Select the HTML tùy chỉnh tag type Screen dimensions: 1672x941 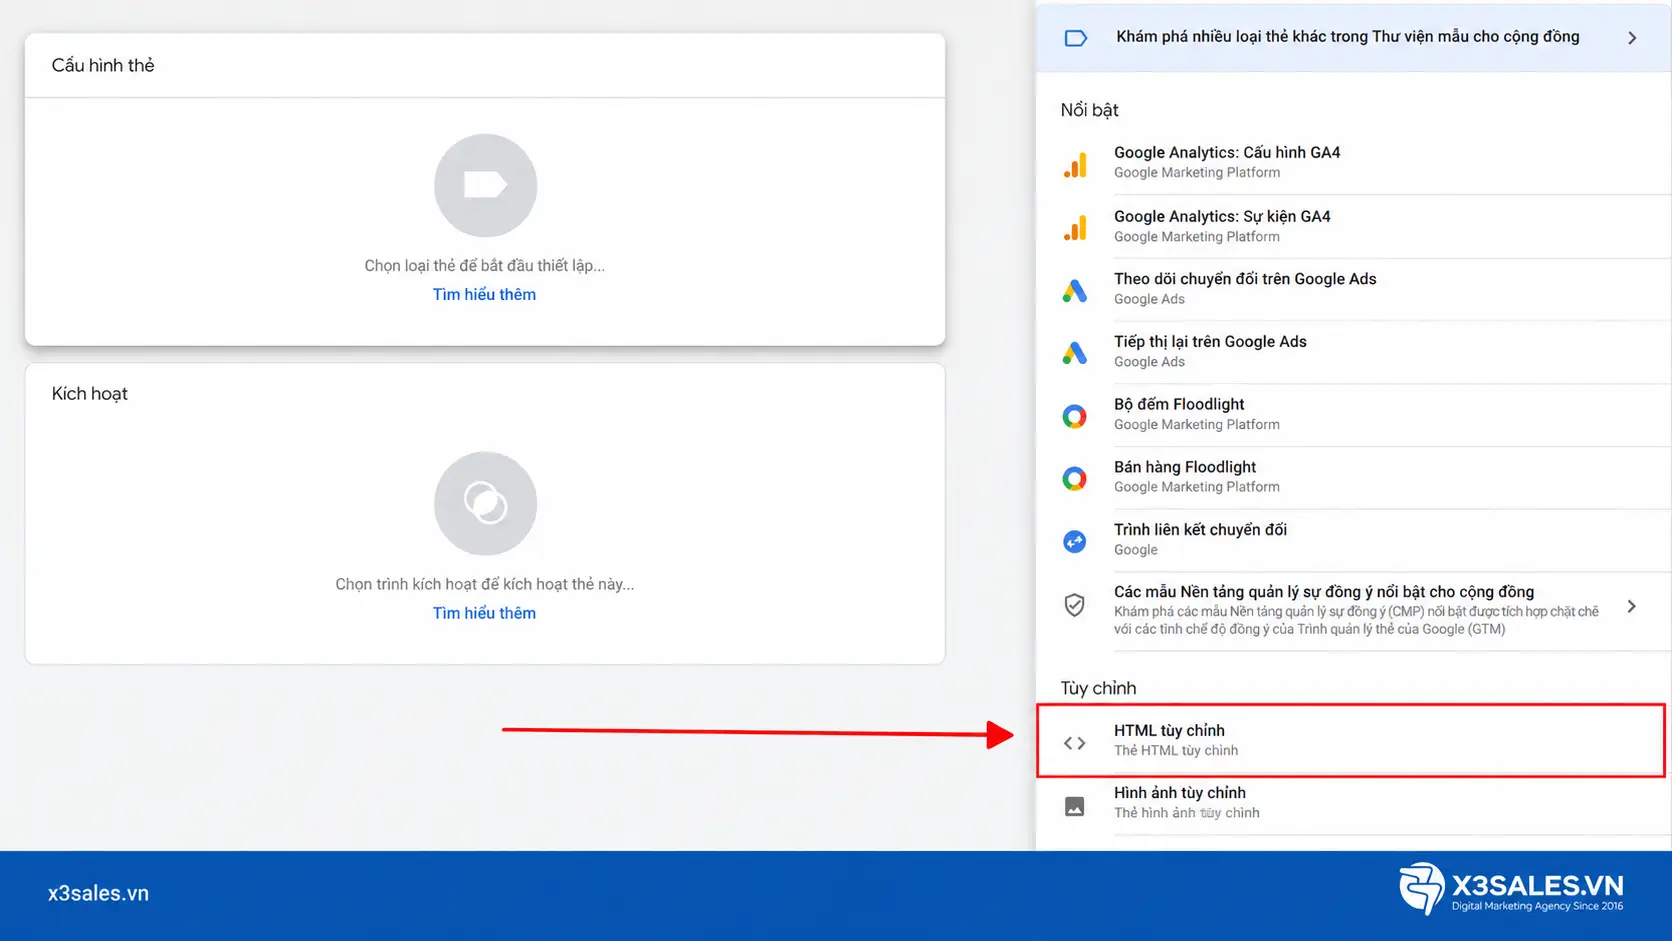pos(1351,741)
